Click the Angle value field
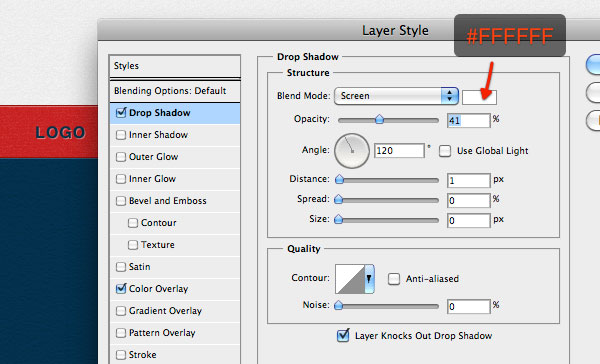This screenshot has height=364, width=600. click(399, 150)
